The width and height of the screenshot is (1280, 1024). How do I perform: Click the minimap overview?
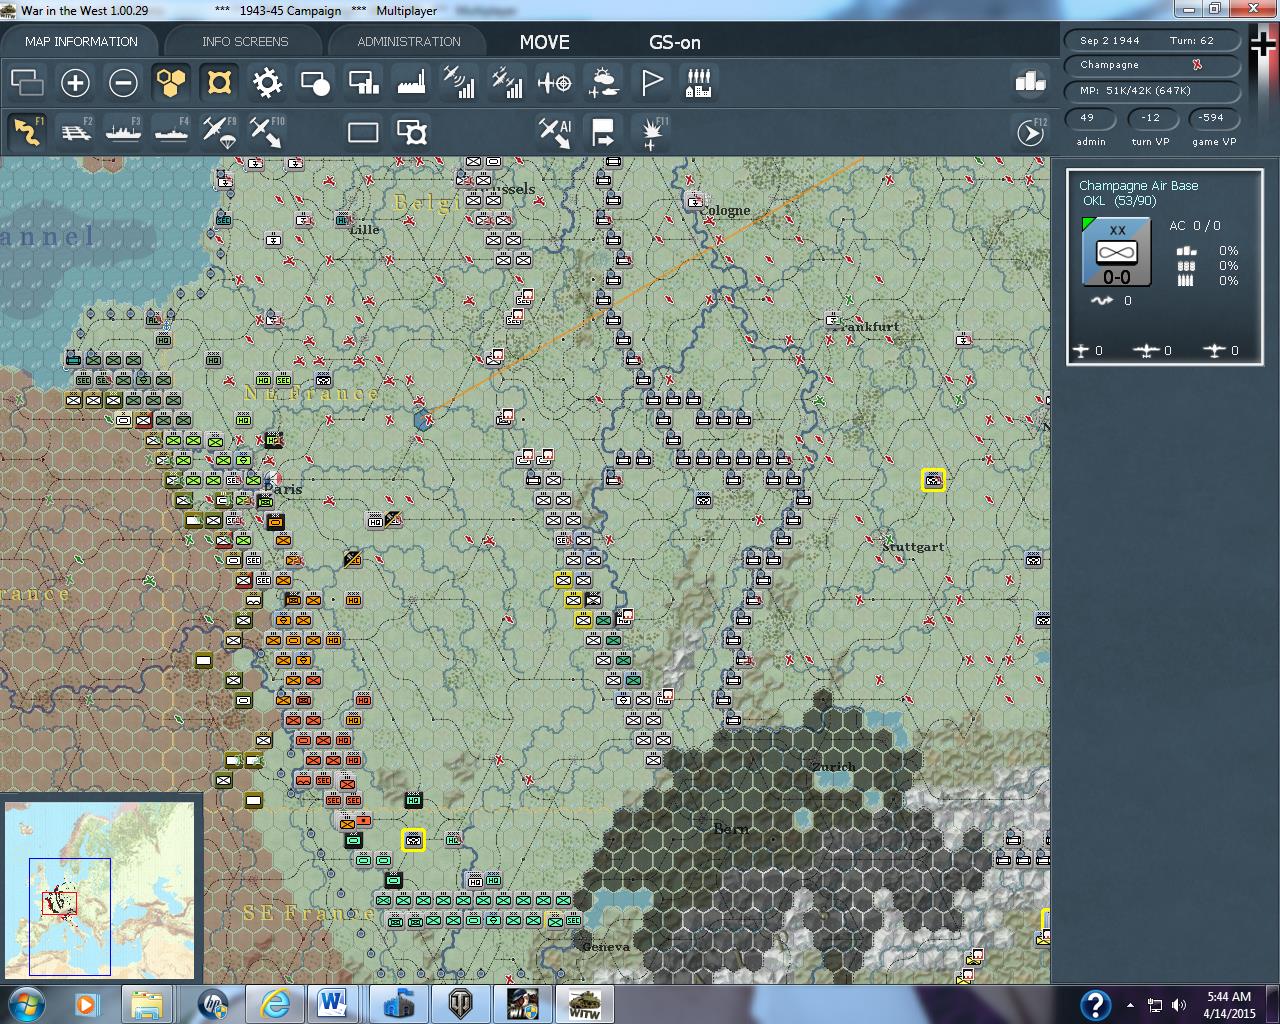click(x=99, y=890)
